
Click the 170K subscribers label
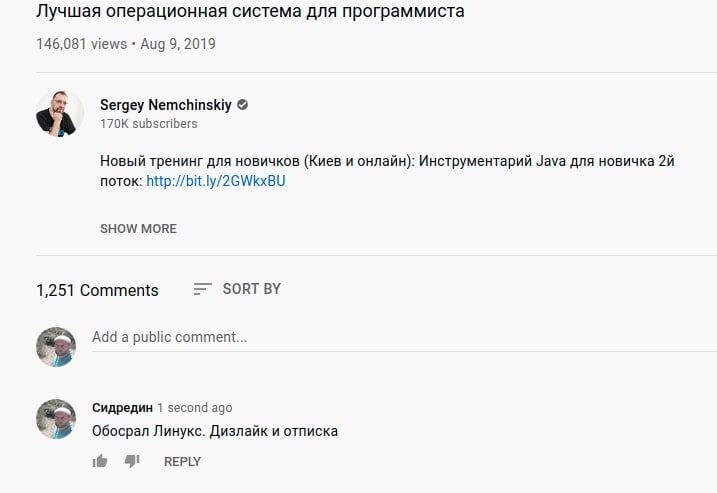click(x=149, y=124)
